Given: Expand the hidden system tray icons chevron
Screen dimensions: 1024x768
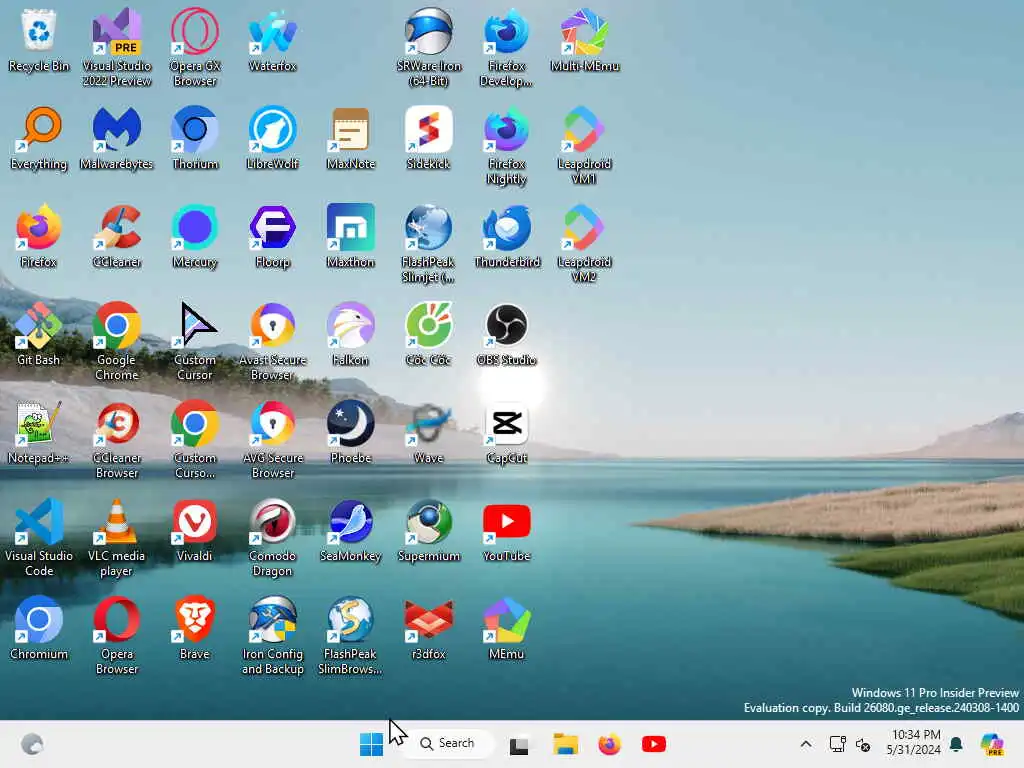Looking at the screenshot, I should 806,744.
